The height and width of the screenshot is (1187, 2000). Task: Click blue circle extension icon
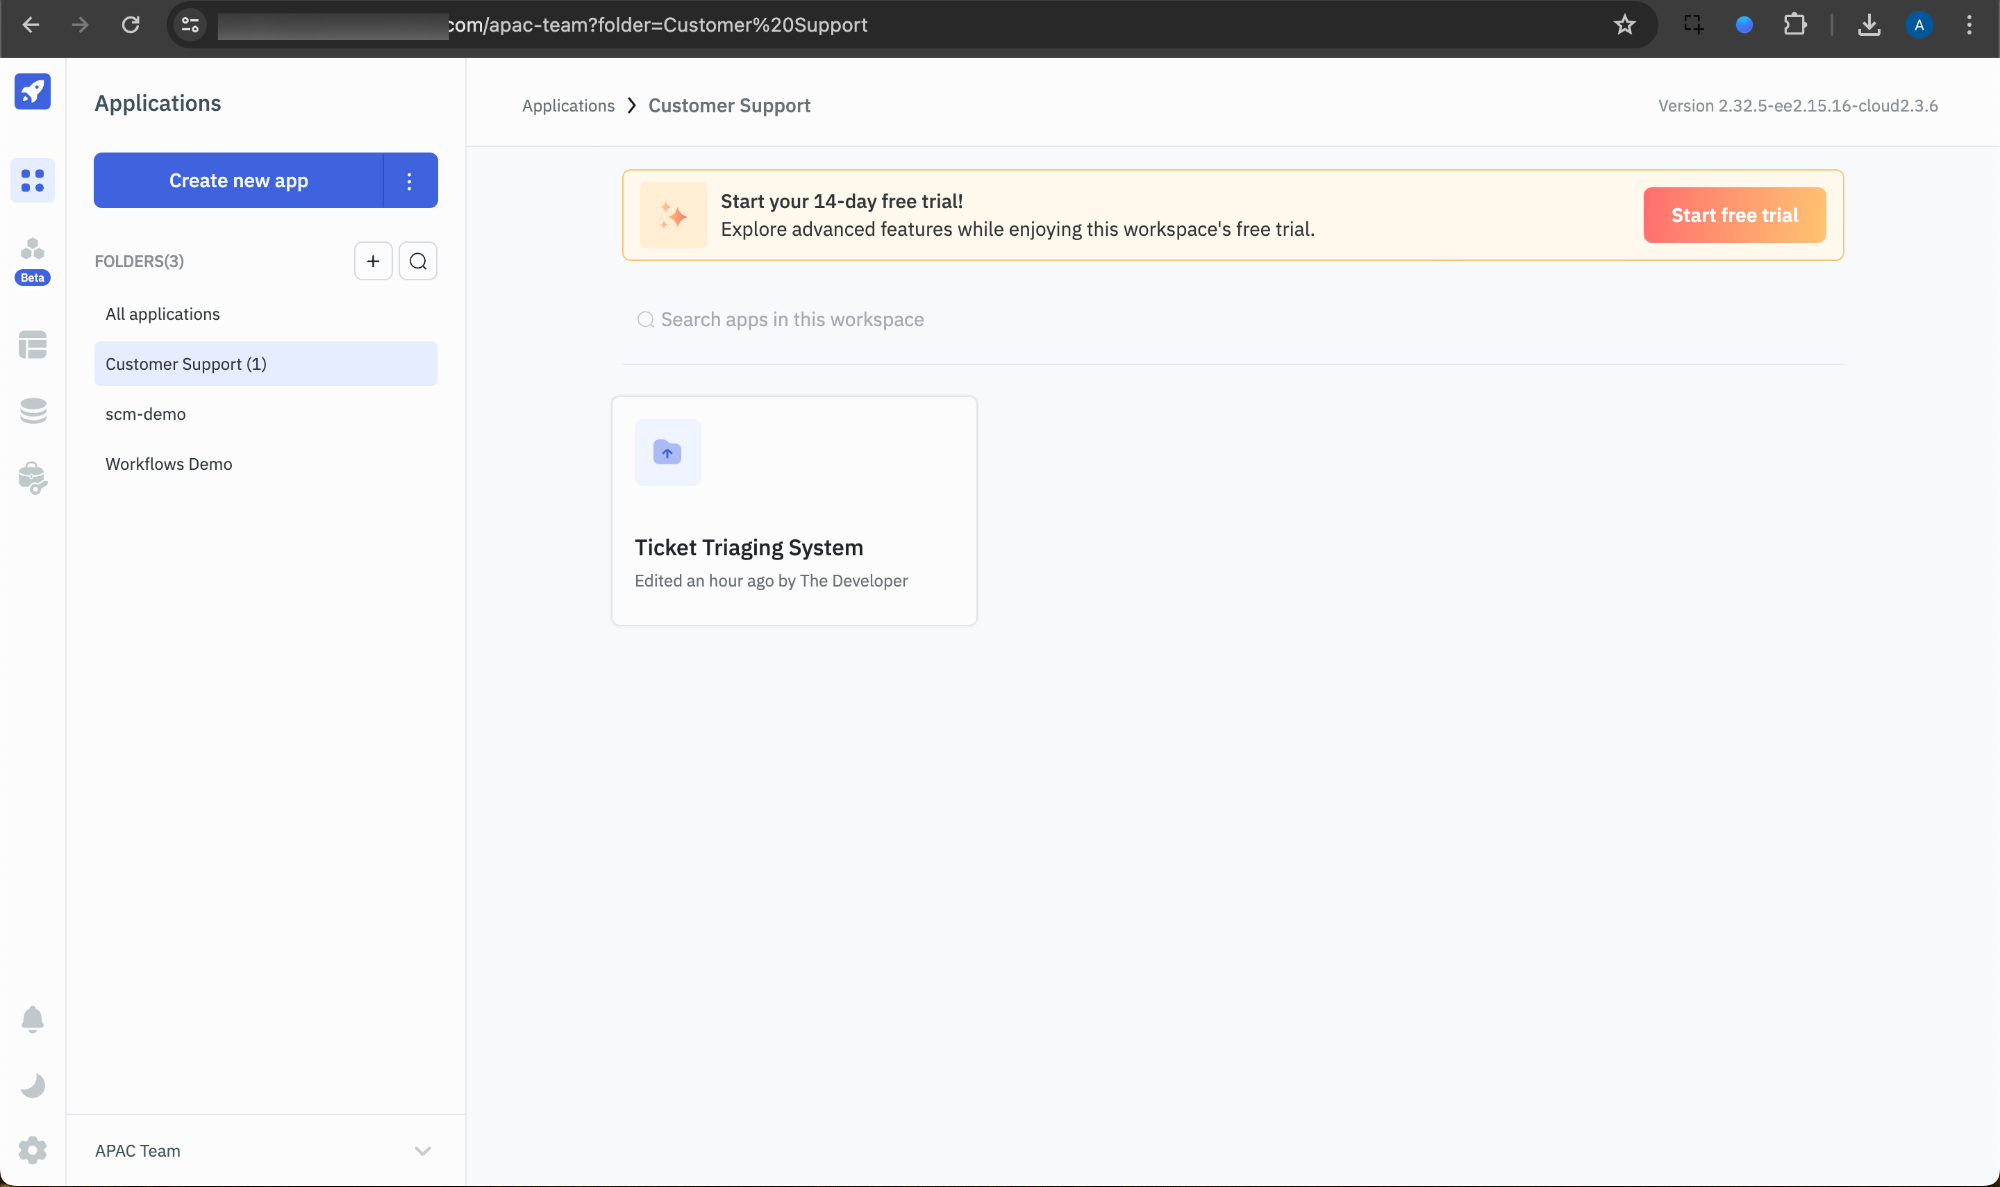coord(1744,25)
